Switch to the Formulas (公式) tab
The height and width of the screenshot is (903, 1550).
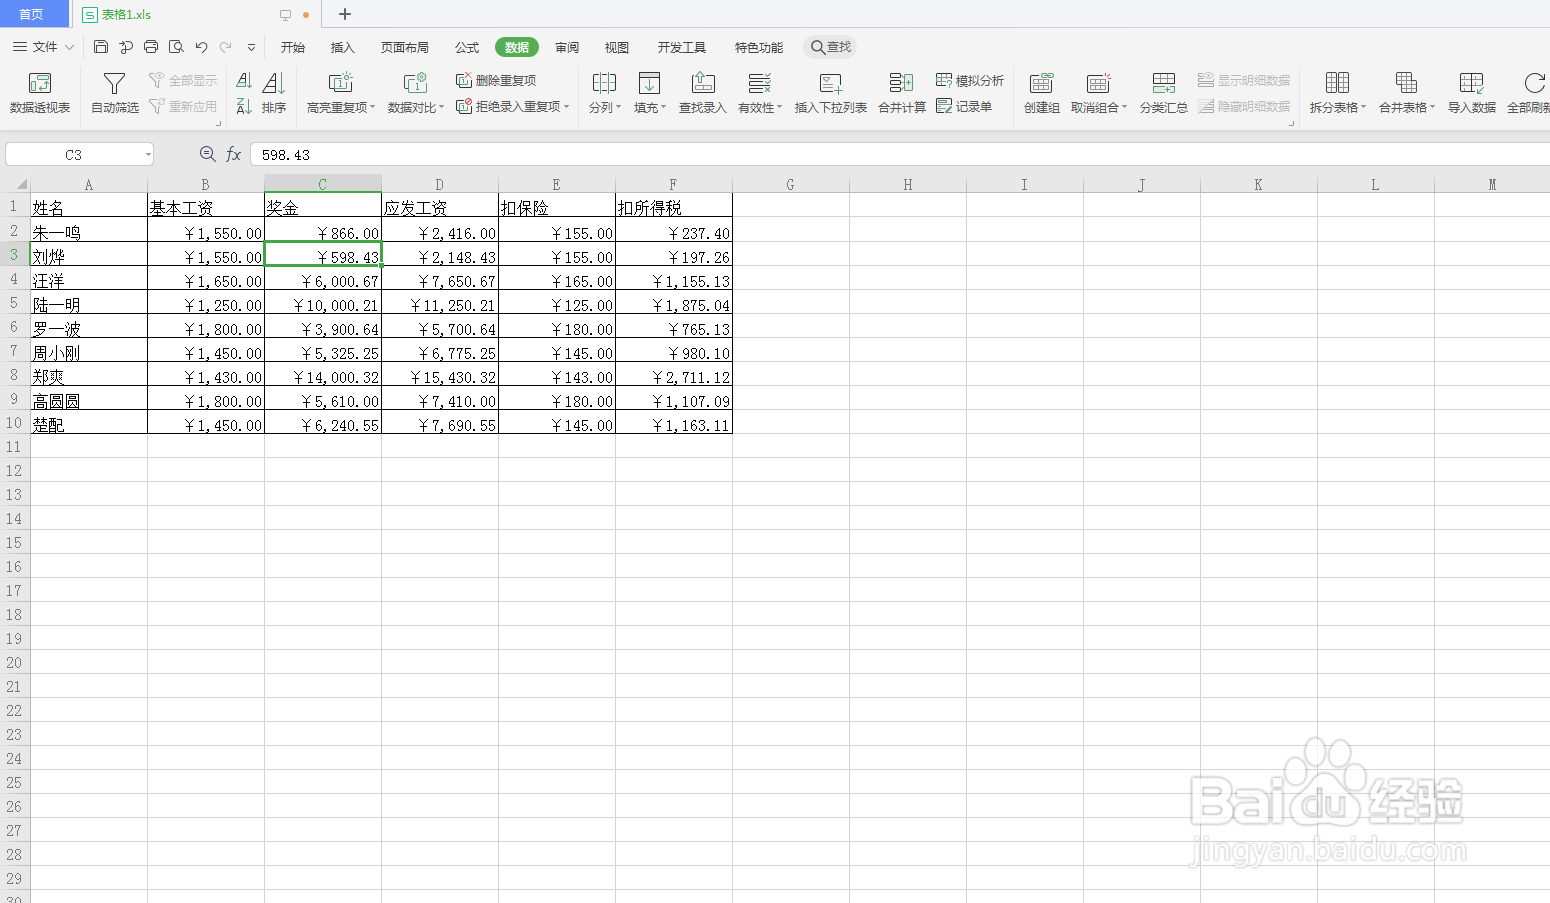coord(467,47)
